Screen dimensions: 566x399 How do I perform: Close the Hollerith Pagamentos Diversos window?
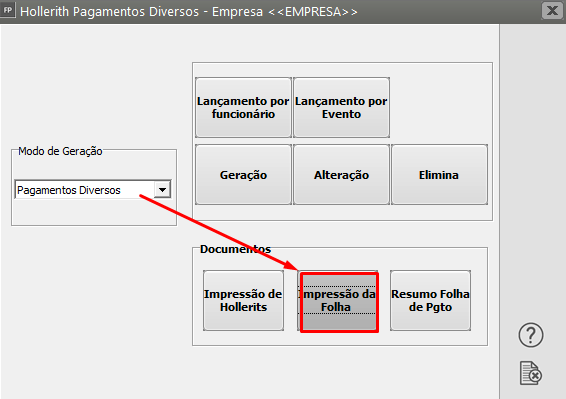[552, 10]
